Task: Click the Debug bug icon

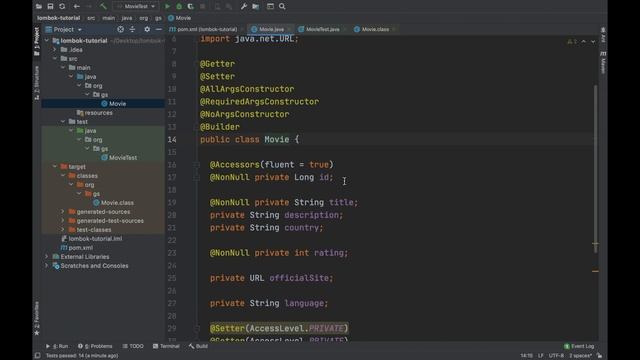Action: [x=179, y=7]
